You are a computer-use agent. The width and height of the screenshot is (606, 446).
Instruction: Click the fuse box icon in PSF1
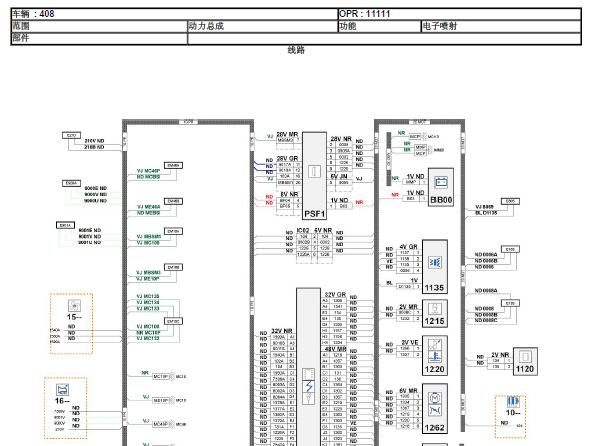point(314,171)
